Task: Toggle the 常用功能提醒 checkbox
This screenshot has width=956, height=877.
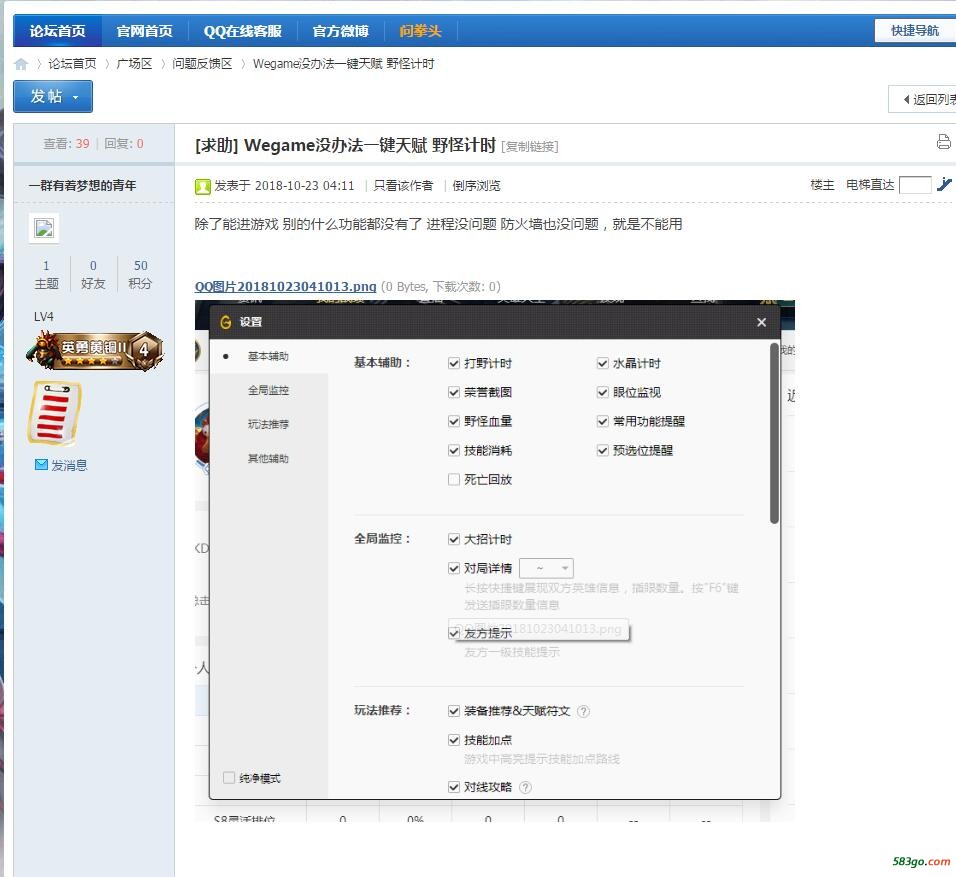Action: pyautogui.click(x=602, y=421)
